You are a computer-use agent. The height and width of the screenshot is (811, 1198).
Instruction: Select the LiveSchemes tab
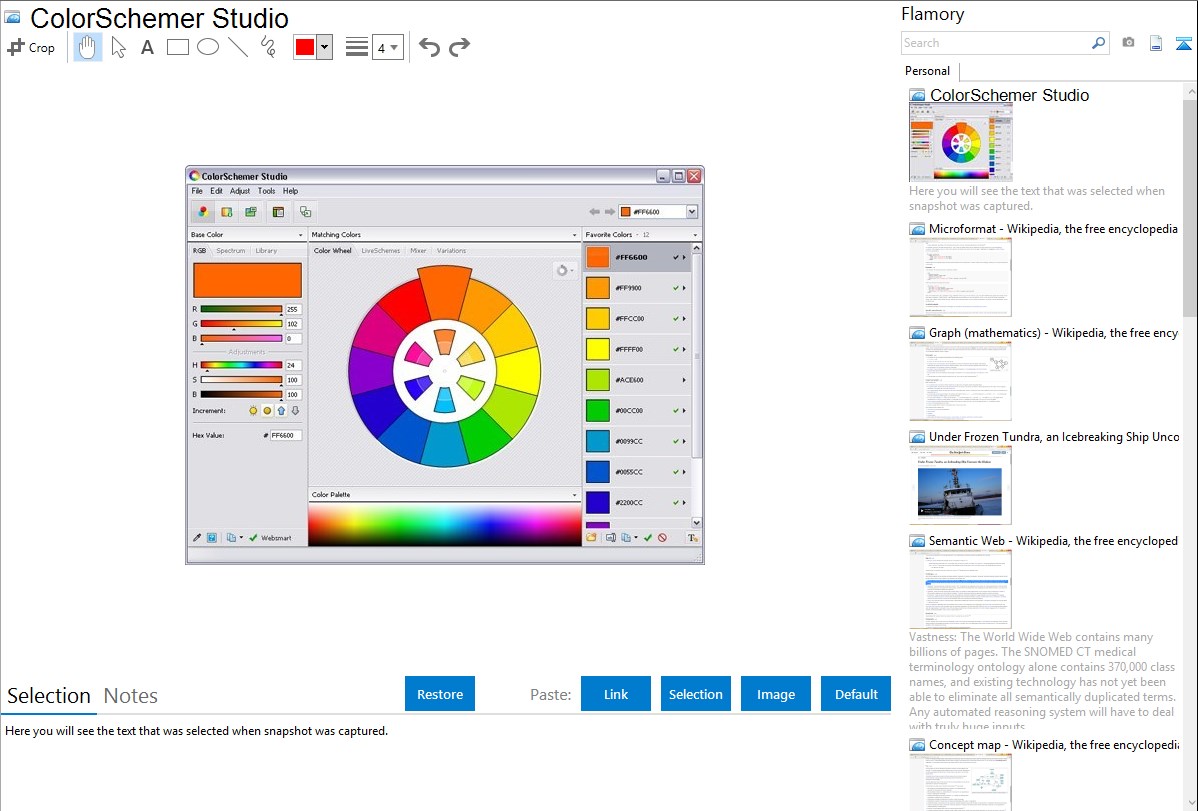pyautogui.click(x=380, y=251)
